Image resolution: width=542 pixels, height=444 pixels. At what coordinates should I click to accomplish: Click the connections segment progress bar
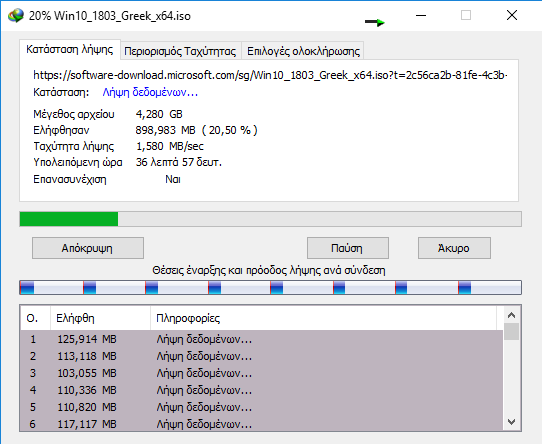tap(270, 288)
